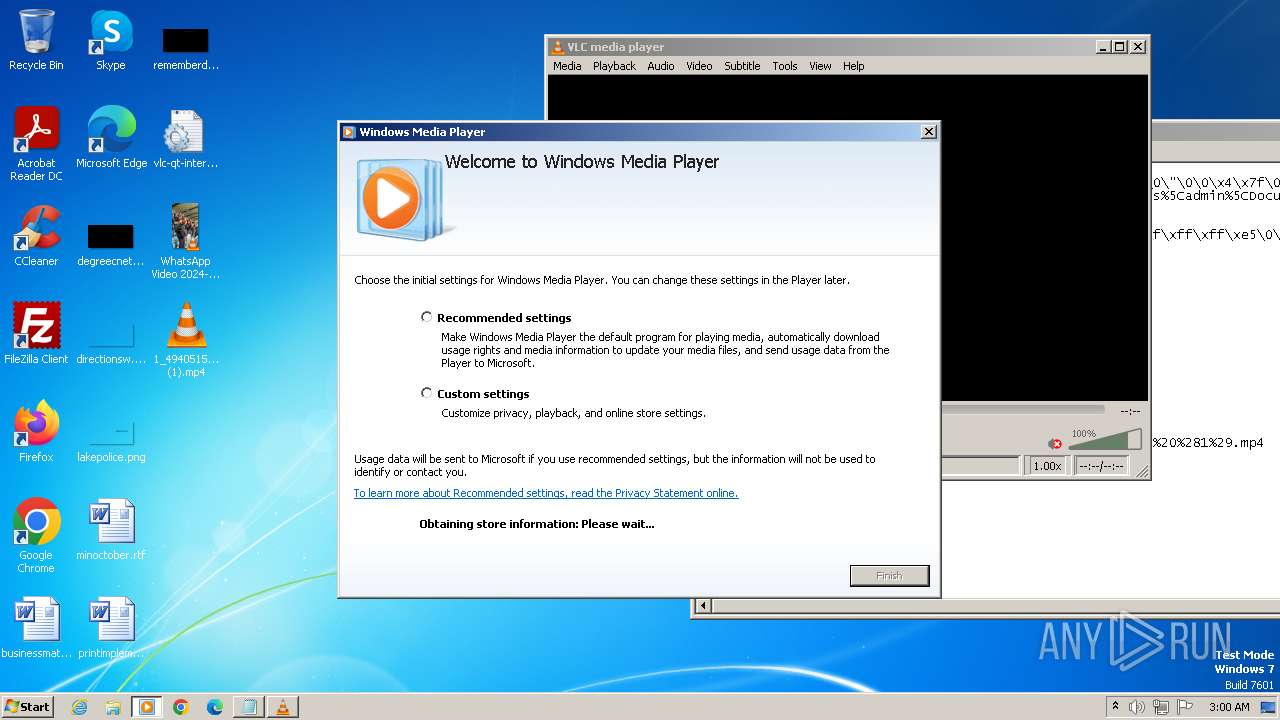Open Chrome from the taskbar
This screenshot has width=1280, height=720.
point(181,706)
